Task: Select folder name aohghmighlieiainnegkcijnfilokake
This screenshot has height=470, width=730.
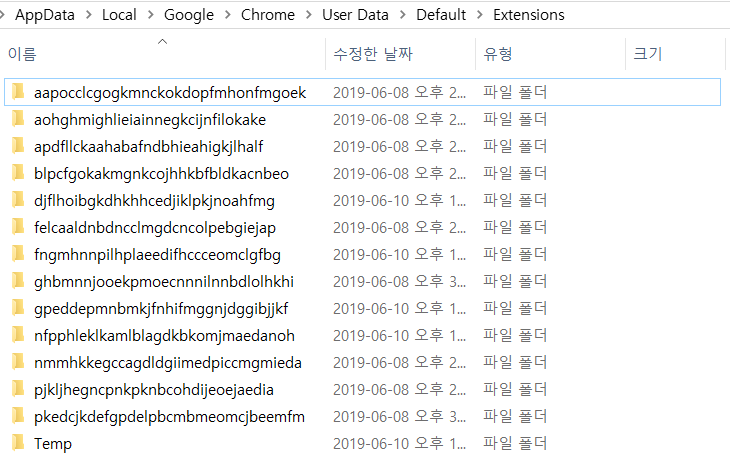Action: point(150,120)
